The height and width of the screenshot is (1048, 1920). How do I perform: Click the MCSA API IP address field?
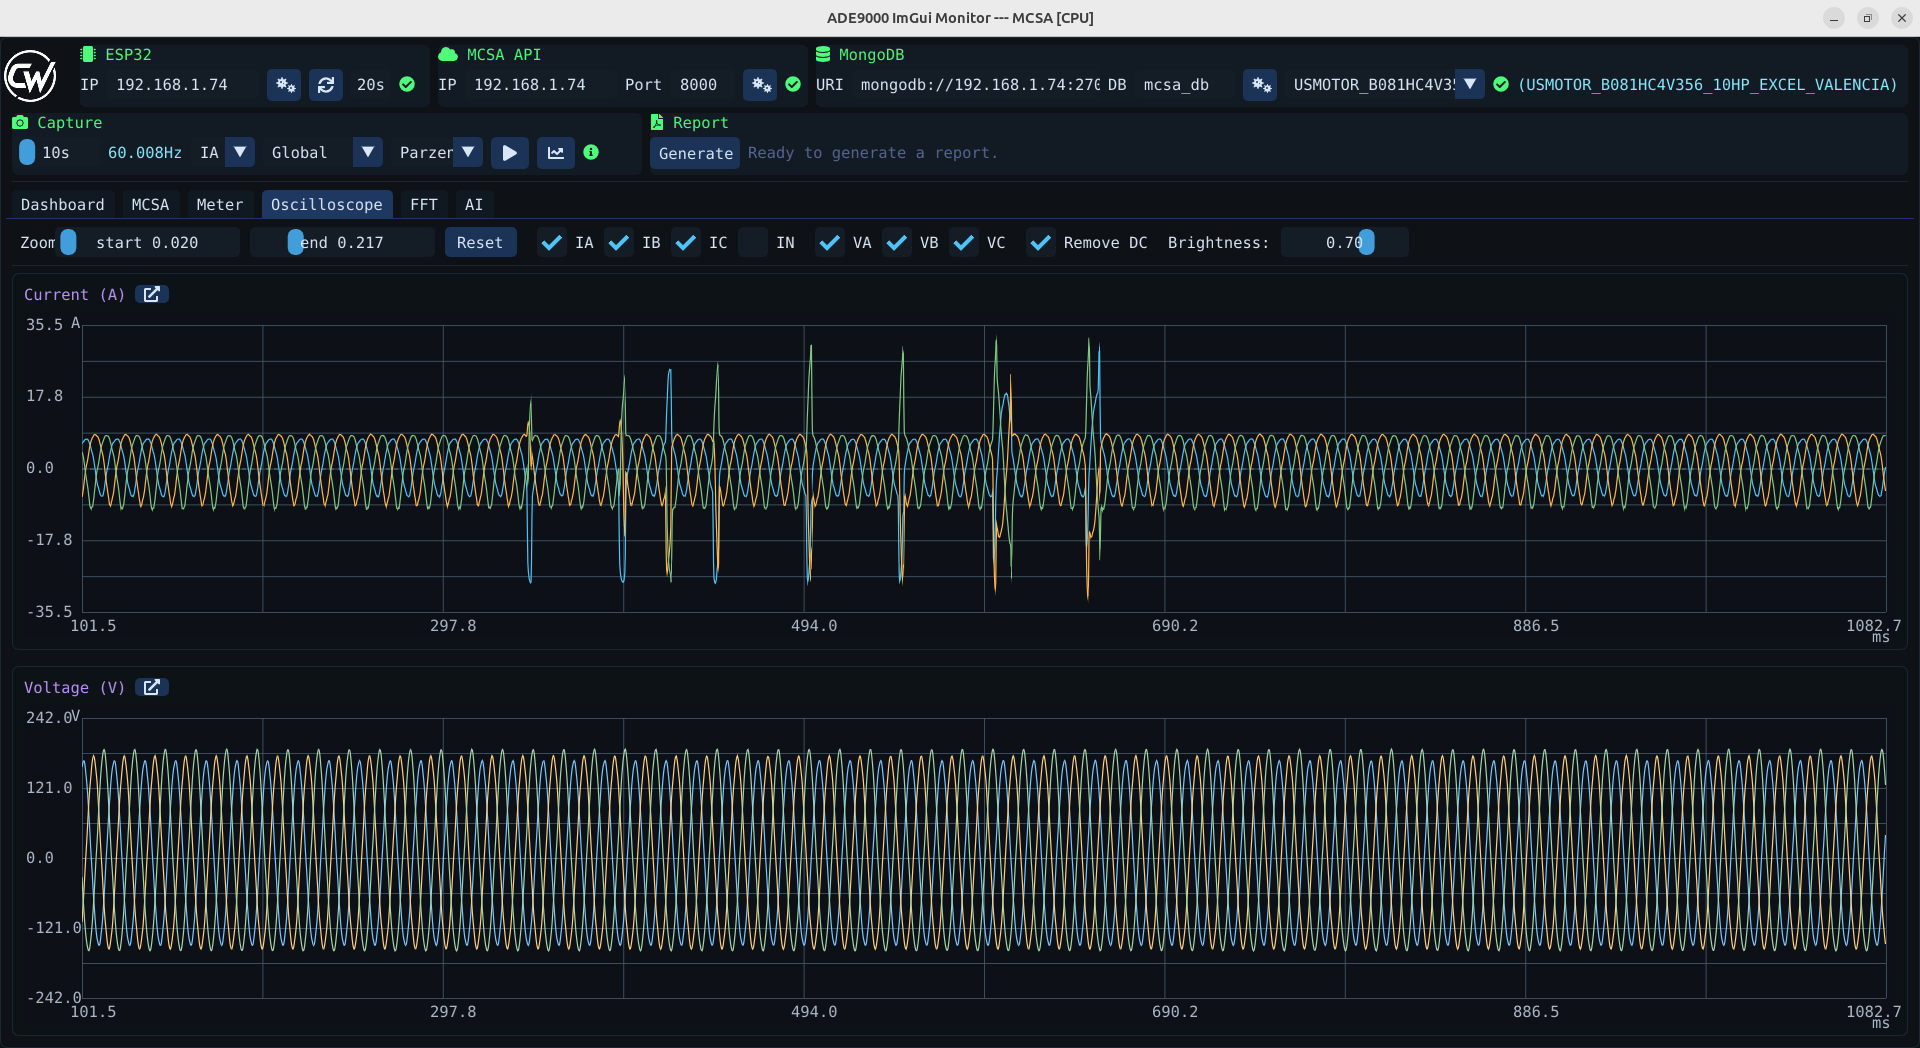(x=541, y=85)
